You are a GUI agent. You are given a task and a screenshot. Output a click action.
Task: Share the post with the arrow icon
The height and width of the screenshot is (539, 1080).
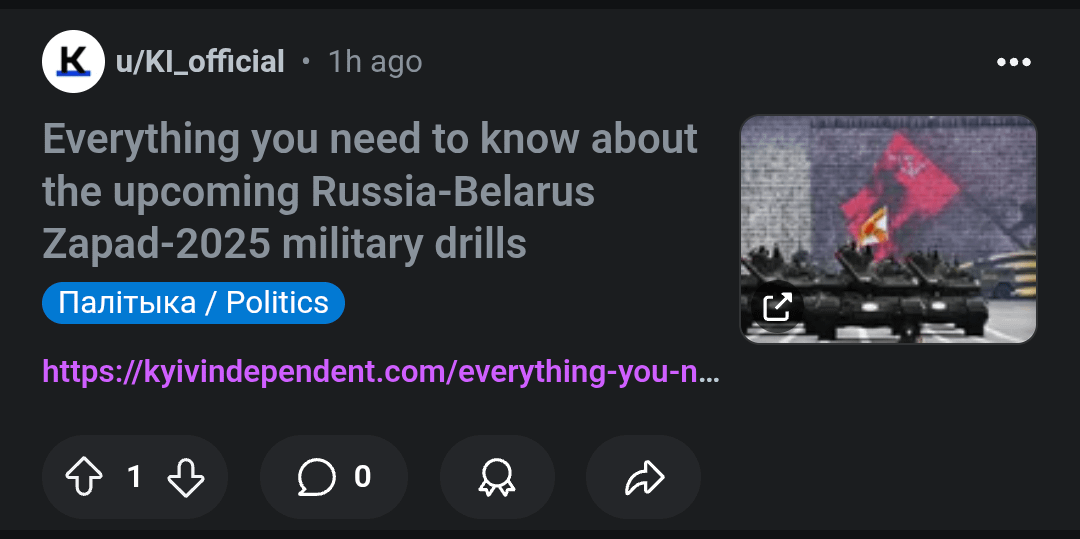click(644, 477)
